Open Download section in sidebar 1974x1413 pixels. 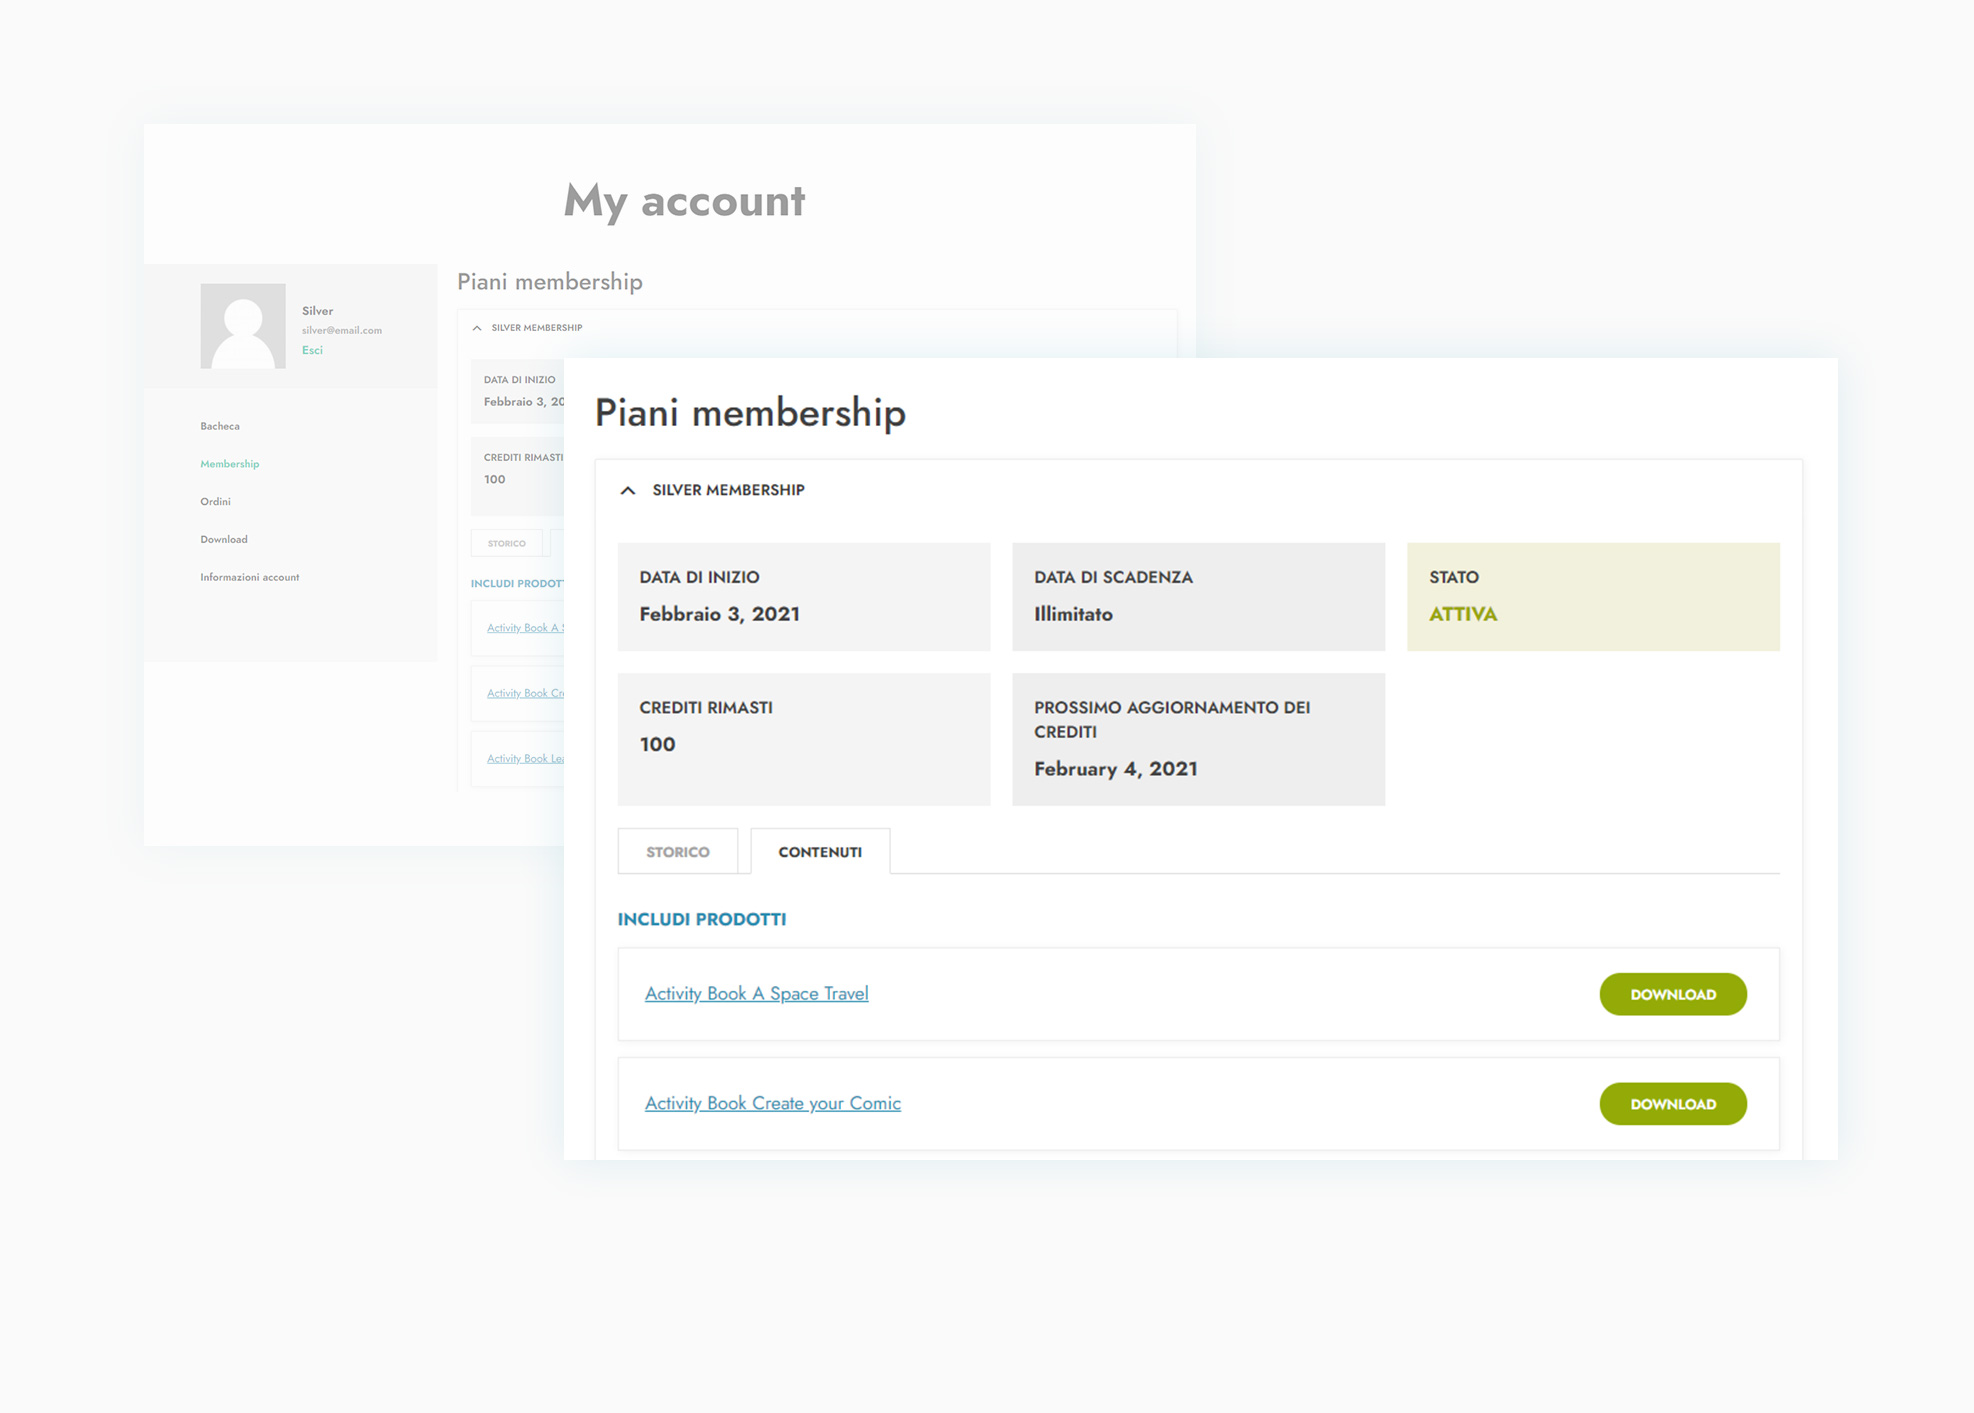point(224,539)
